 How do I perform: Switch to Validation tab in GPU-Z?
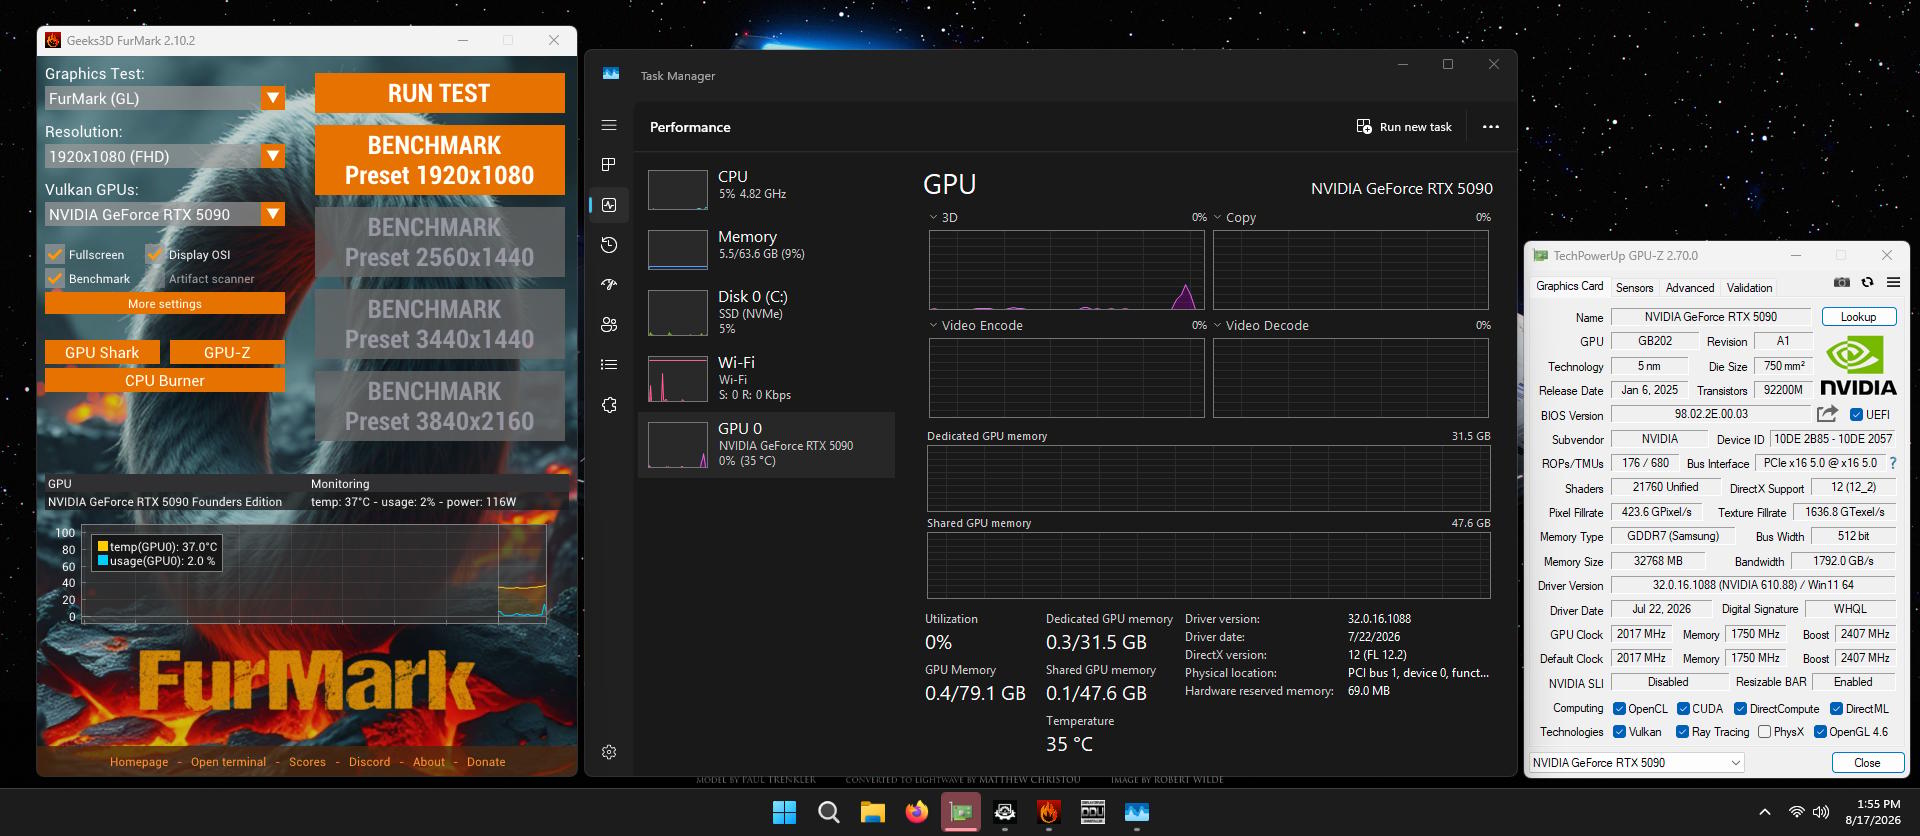tap(1749, 288)
